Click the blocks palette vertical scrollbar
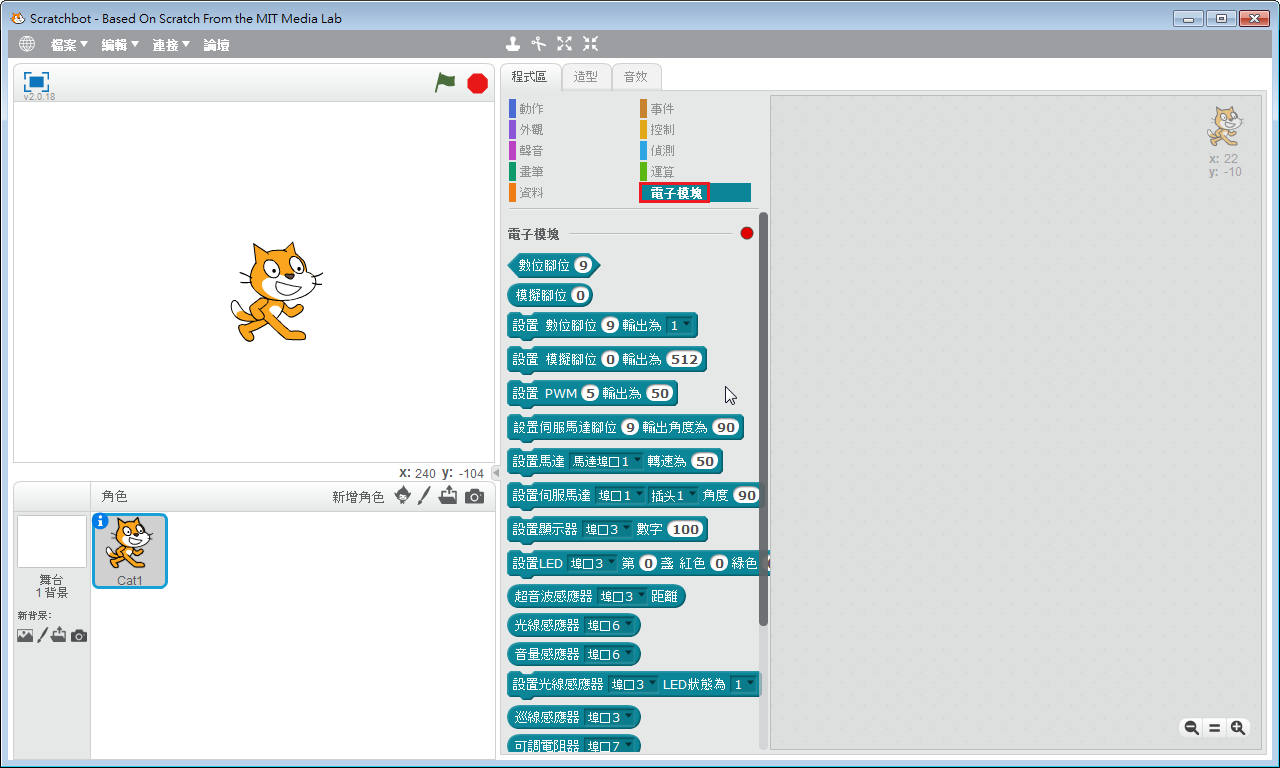 pyautogui.click(x=764, y=418)
